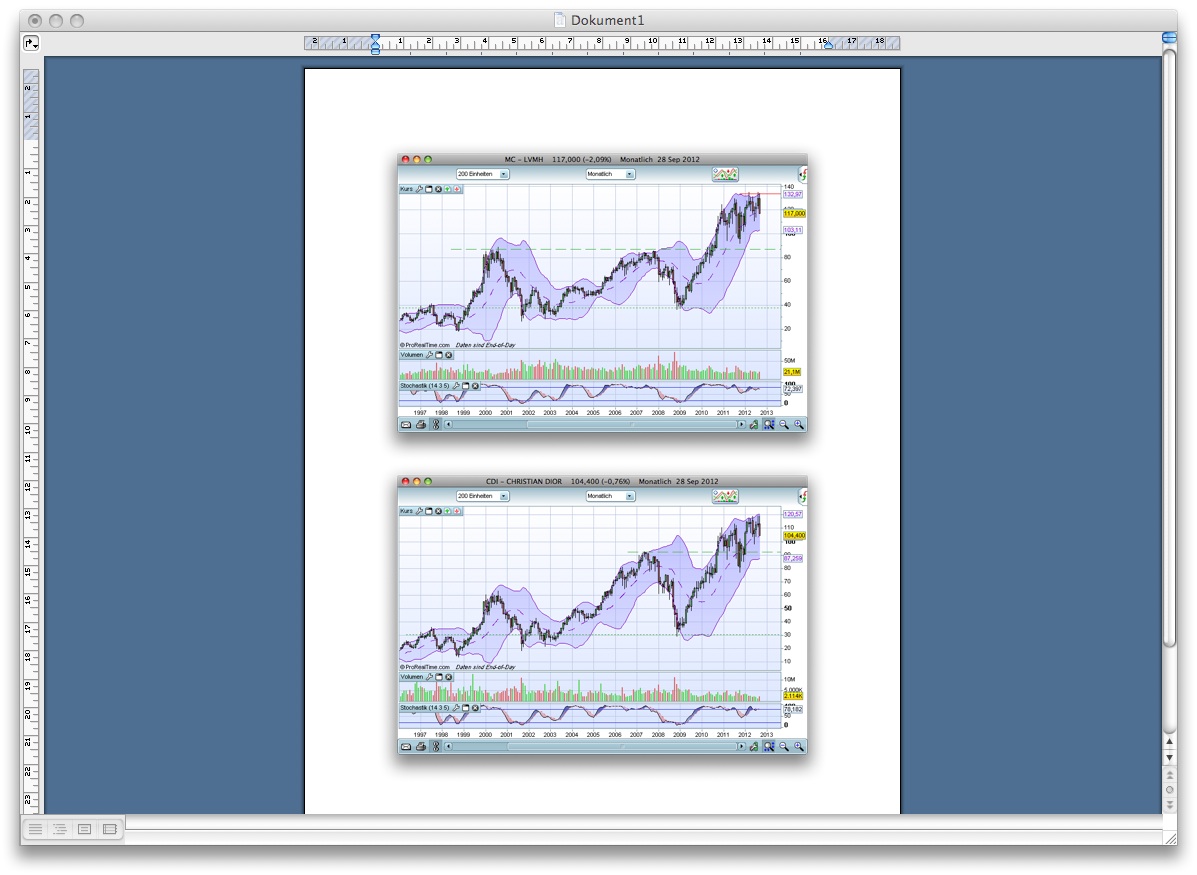This screenshot has width=1197, height=875.
Task: Open the Select Browse Object circle button
Action: (1169, 790)
